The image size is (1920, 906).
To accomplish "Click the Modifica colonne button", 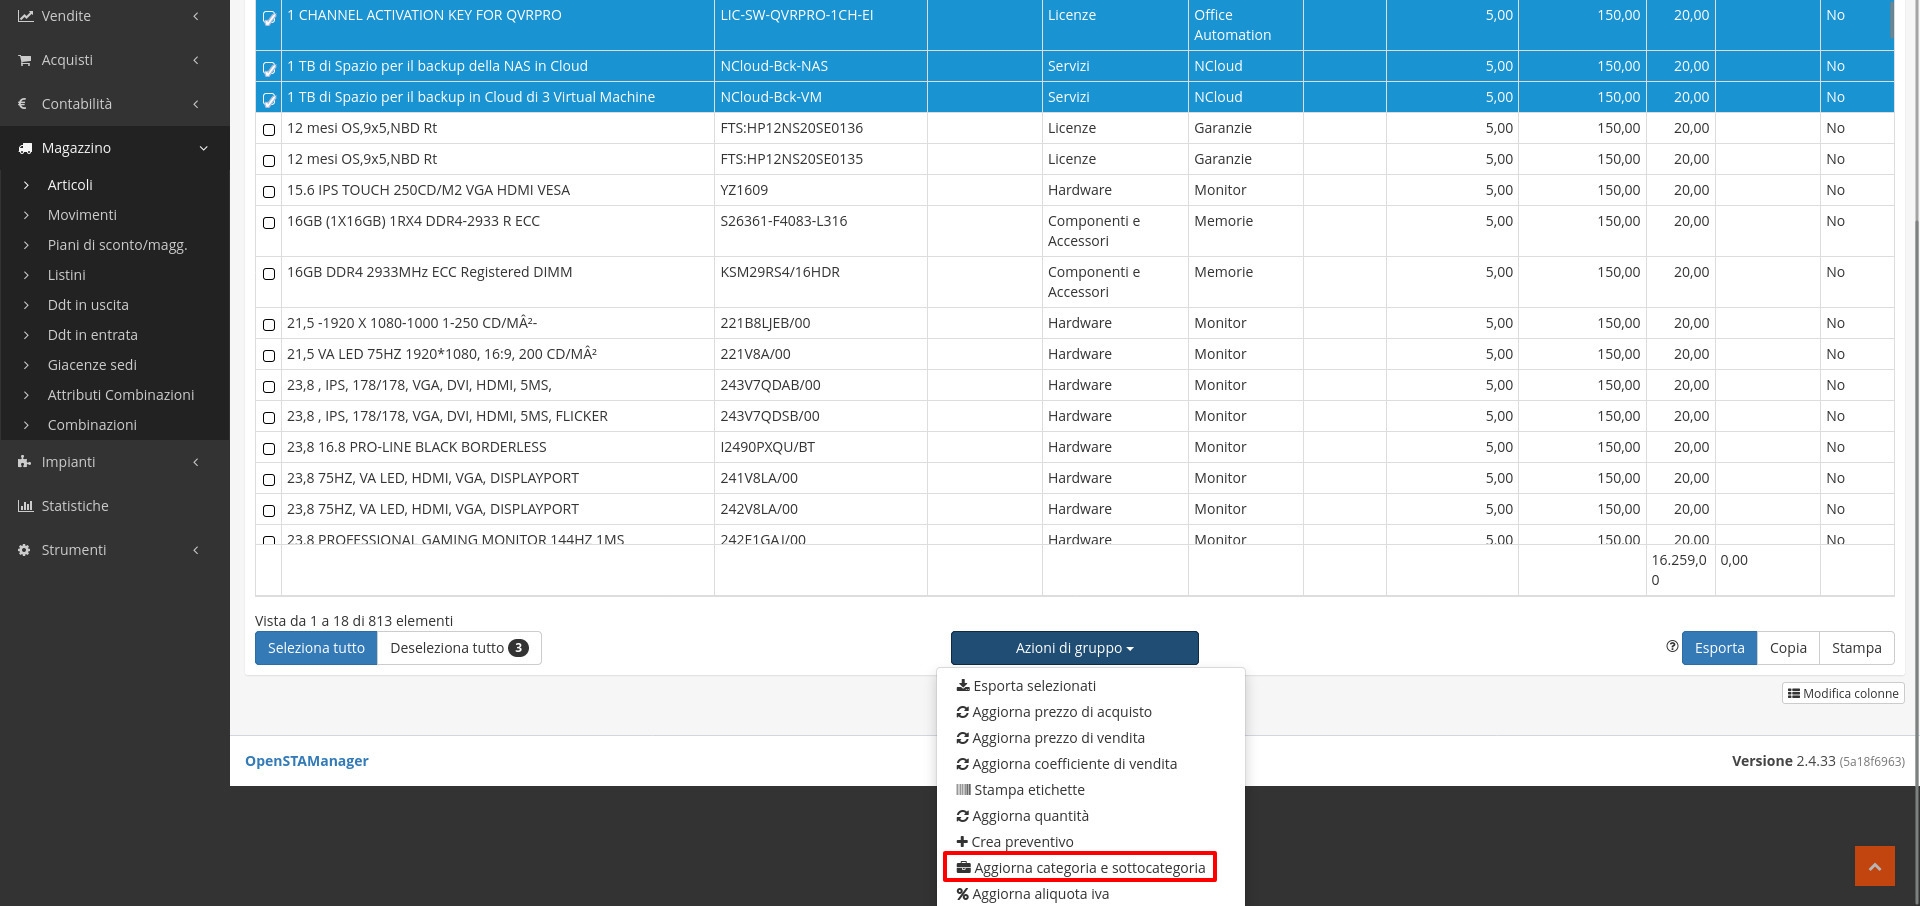I will pos(1842,693).
